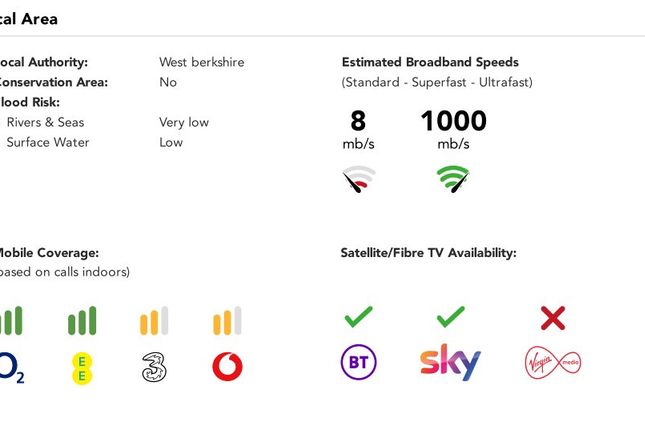645x430 pixels.
Task: Click the Three network logo
Action: [154, 367]
